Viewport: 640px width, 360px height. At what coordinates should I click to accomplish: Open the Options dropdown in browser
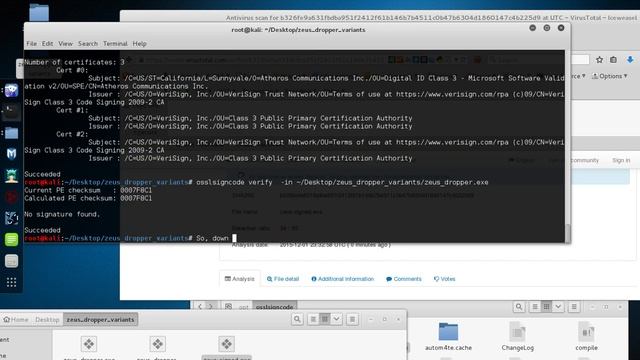coord(609,76)
